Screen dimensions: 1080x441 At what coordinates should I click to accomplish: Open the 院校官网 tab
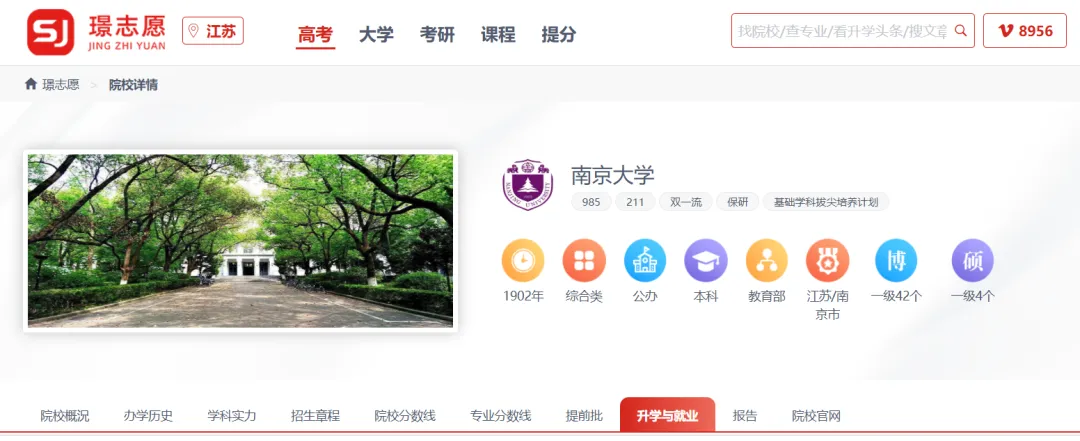click(816, 416)
